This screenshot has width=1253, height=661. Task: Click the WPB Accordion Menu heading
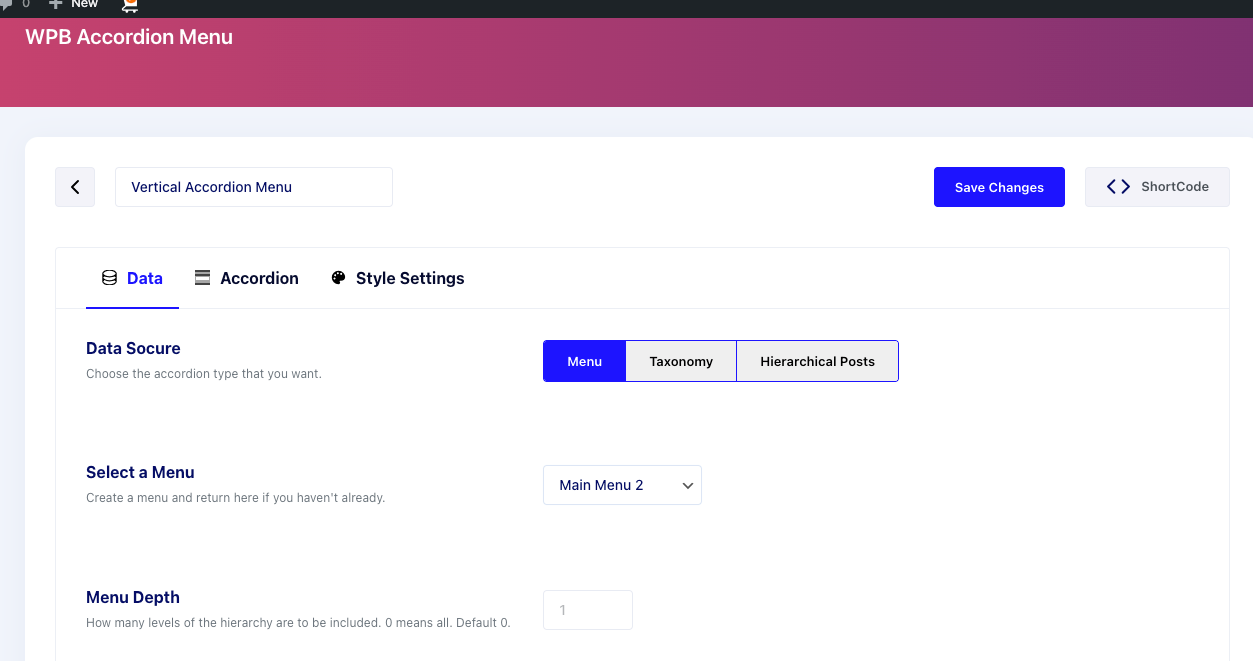tap(129, 37)
